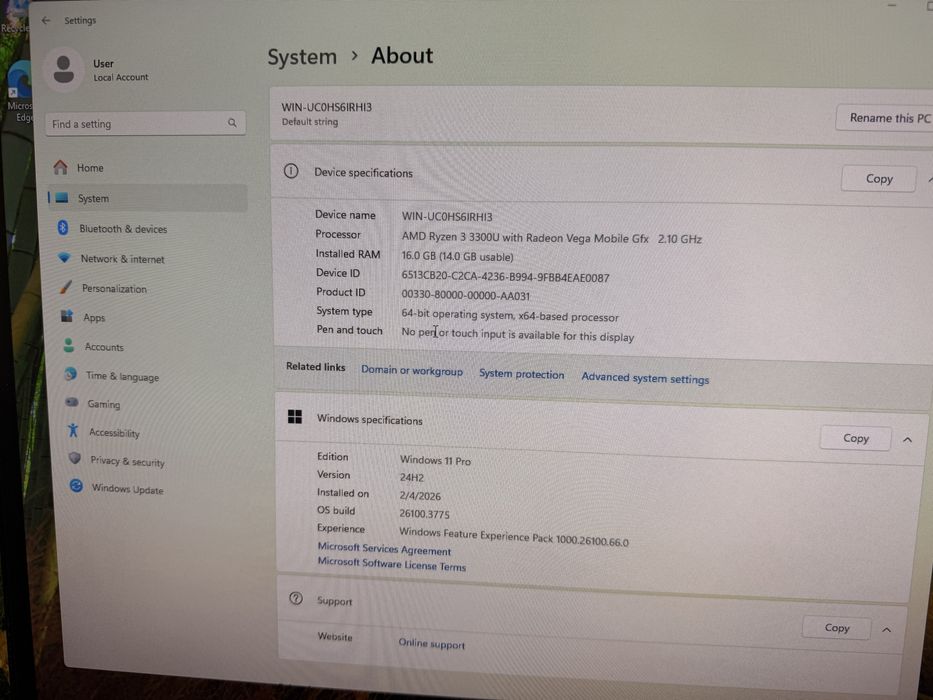Click the User Local Account name
The width and height of the screenshot is (933, 700).
pyautogui.click(x=120, y=70)
